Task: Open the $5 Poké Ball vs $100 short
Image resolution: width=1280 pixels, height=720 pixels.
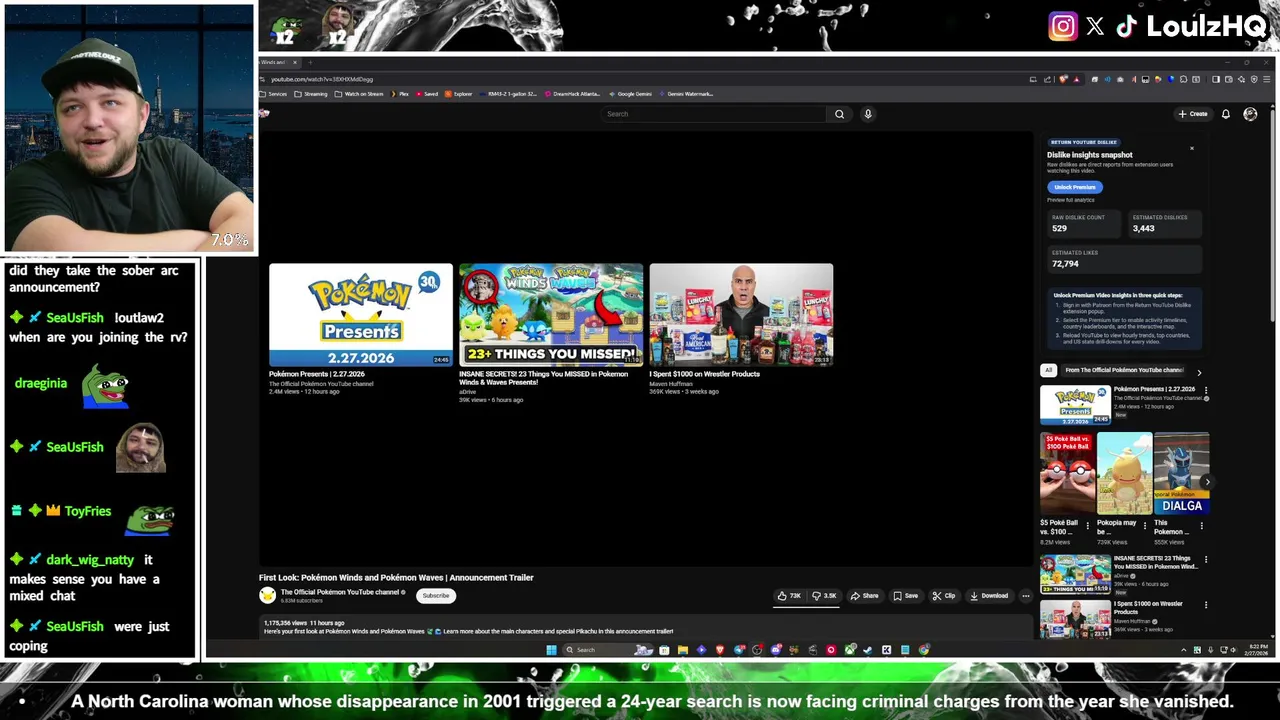Action: click(1067, 474)
